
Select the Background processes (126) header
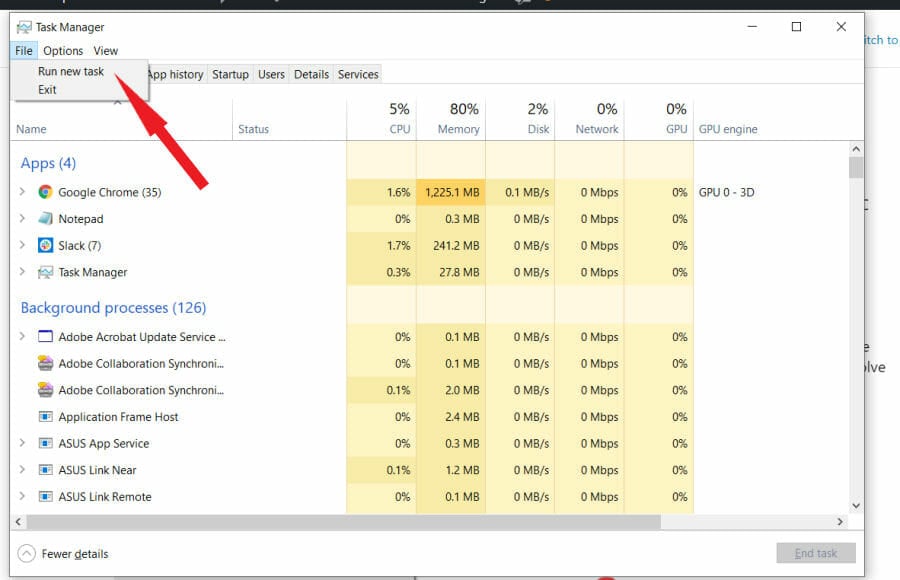(113, 308)
